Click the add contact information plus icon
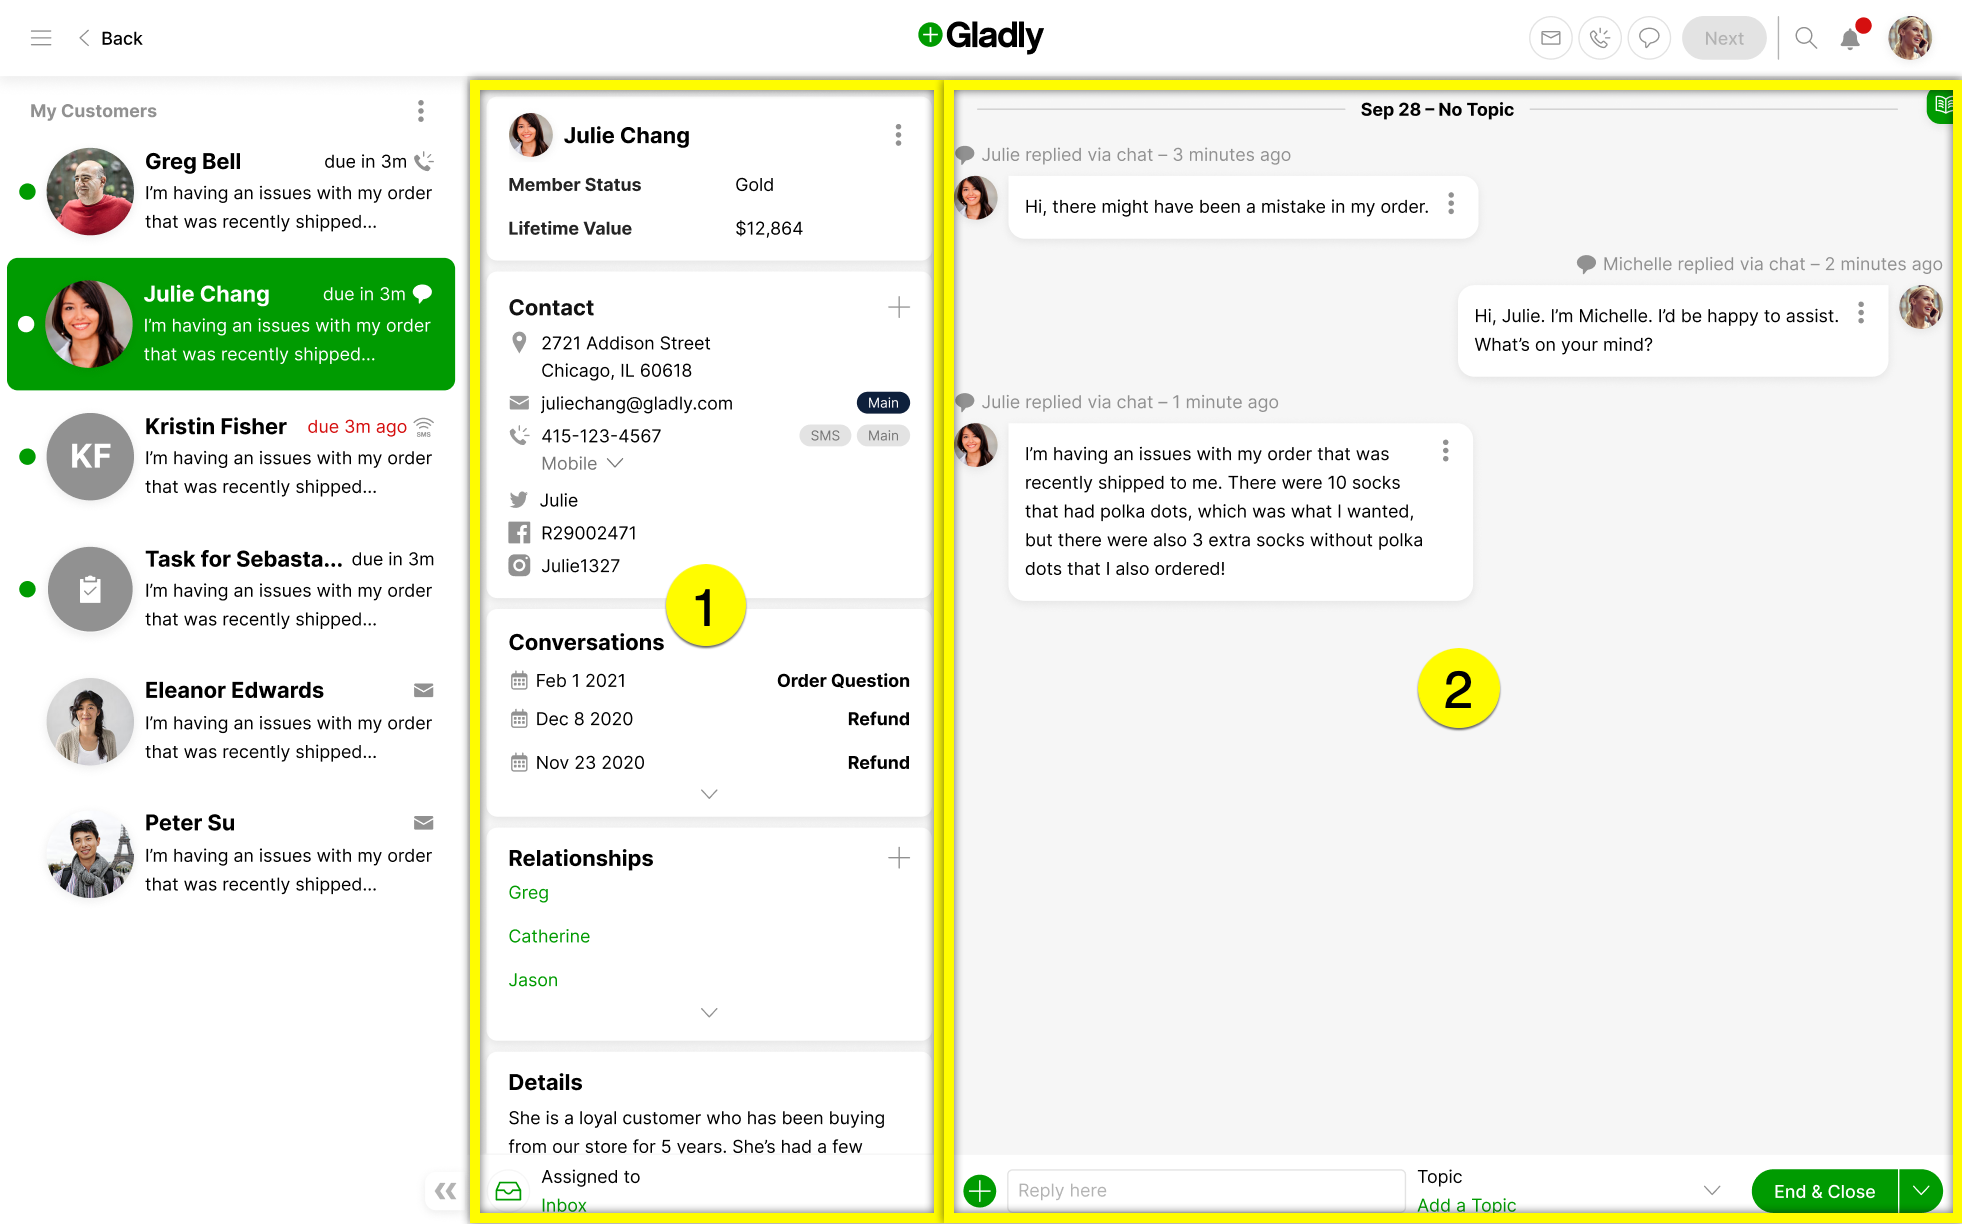1962x1224 pixels. 896,307
